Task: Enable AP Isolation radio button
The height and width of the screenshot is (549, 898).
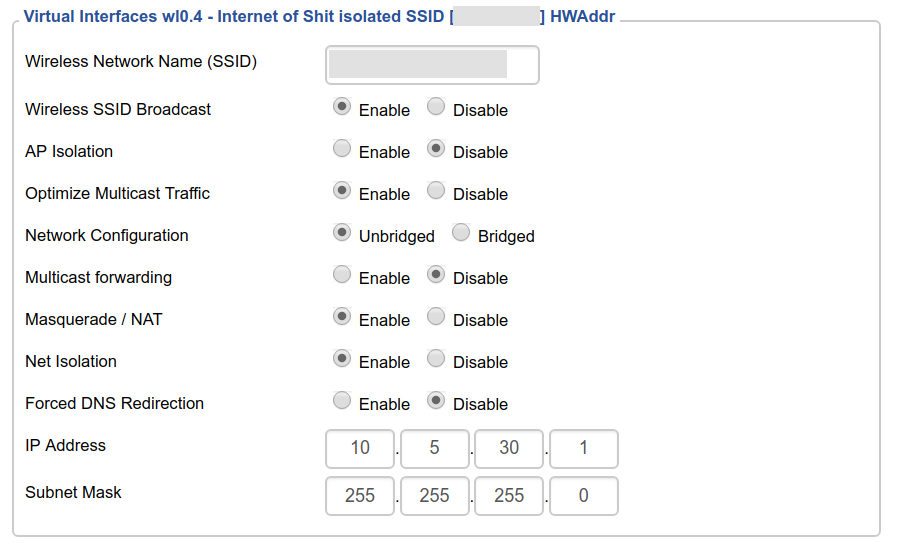Action: 342,149
